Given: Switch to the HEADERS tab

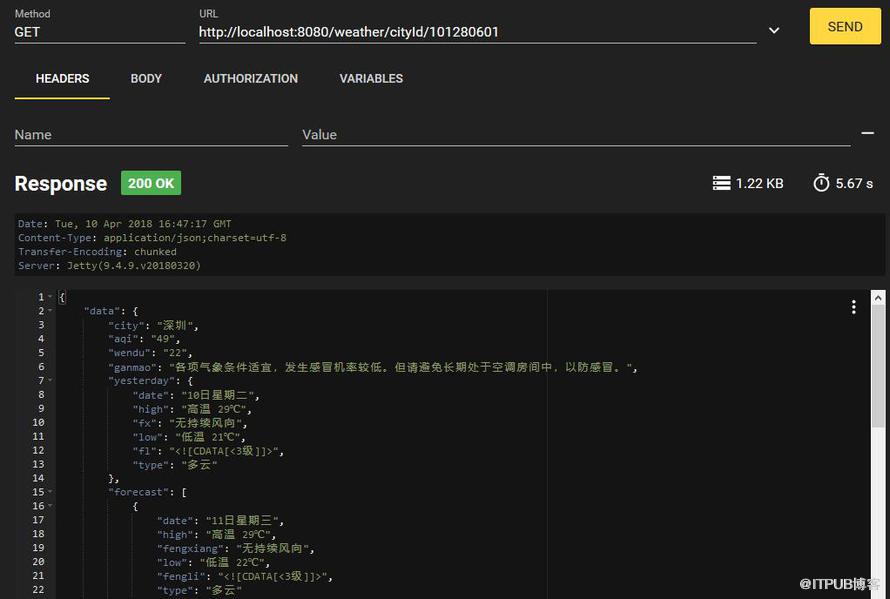Looking at the screenshot, I should pyautogui.click(x=62, y=78).
